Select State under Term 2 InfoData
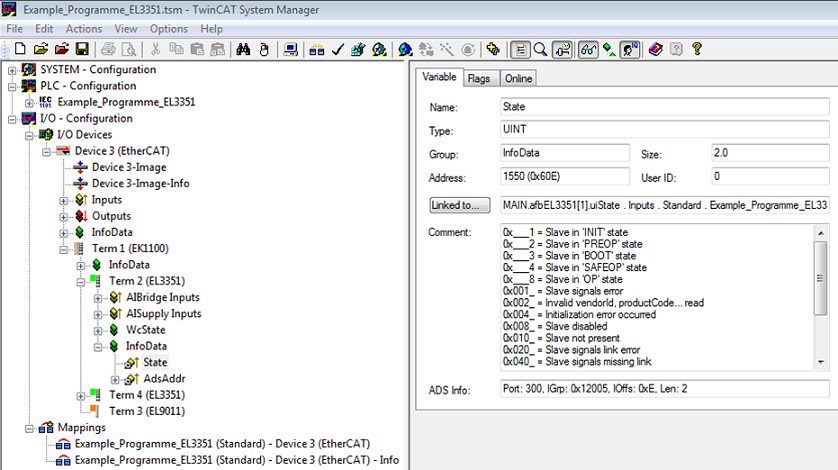The image size is (838, 470). click(x=155, y=363)
